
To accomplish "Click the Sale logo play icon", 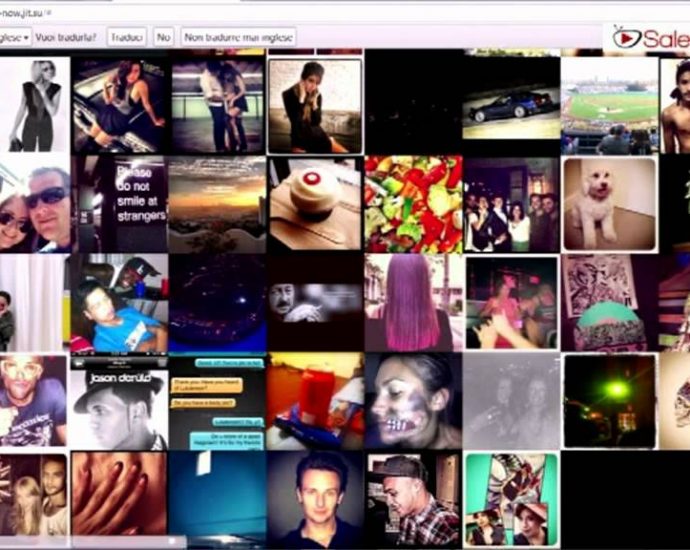I will click(626, 39).
